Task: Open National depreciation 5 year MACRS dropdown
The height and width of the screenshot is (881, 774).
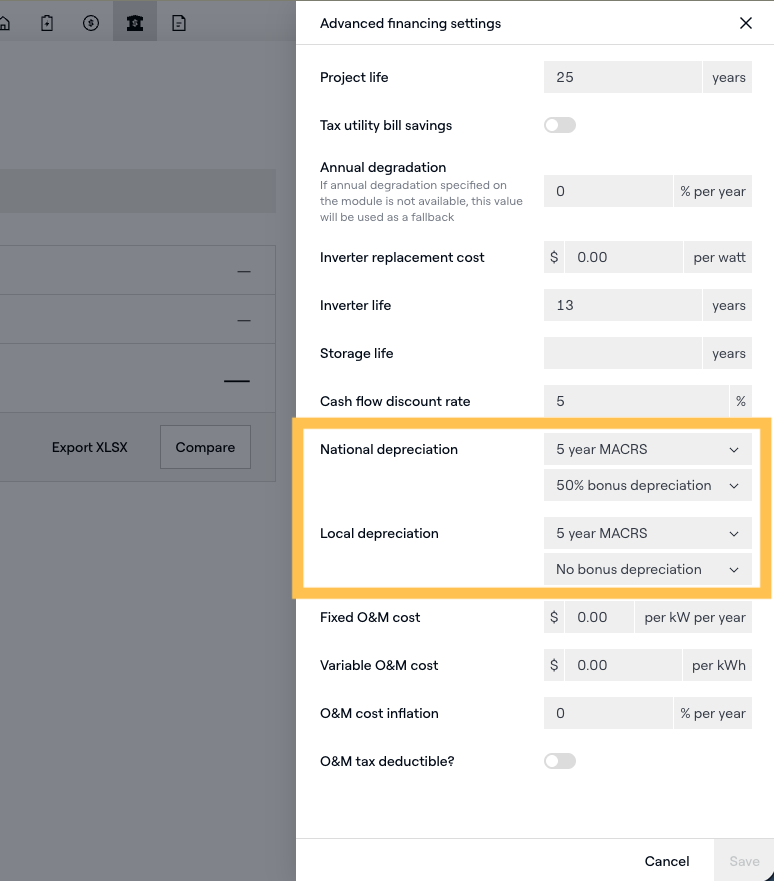Action: point(648,449)
